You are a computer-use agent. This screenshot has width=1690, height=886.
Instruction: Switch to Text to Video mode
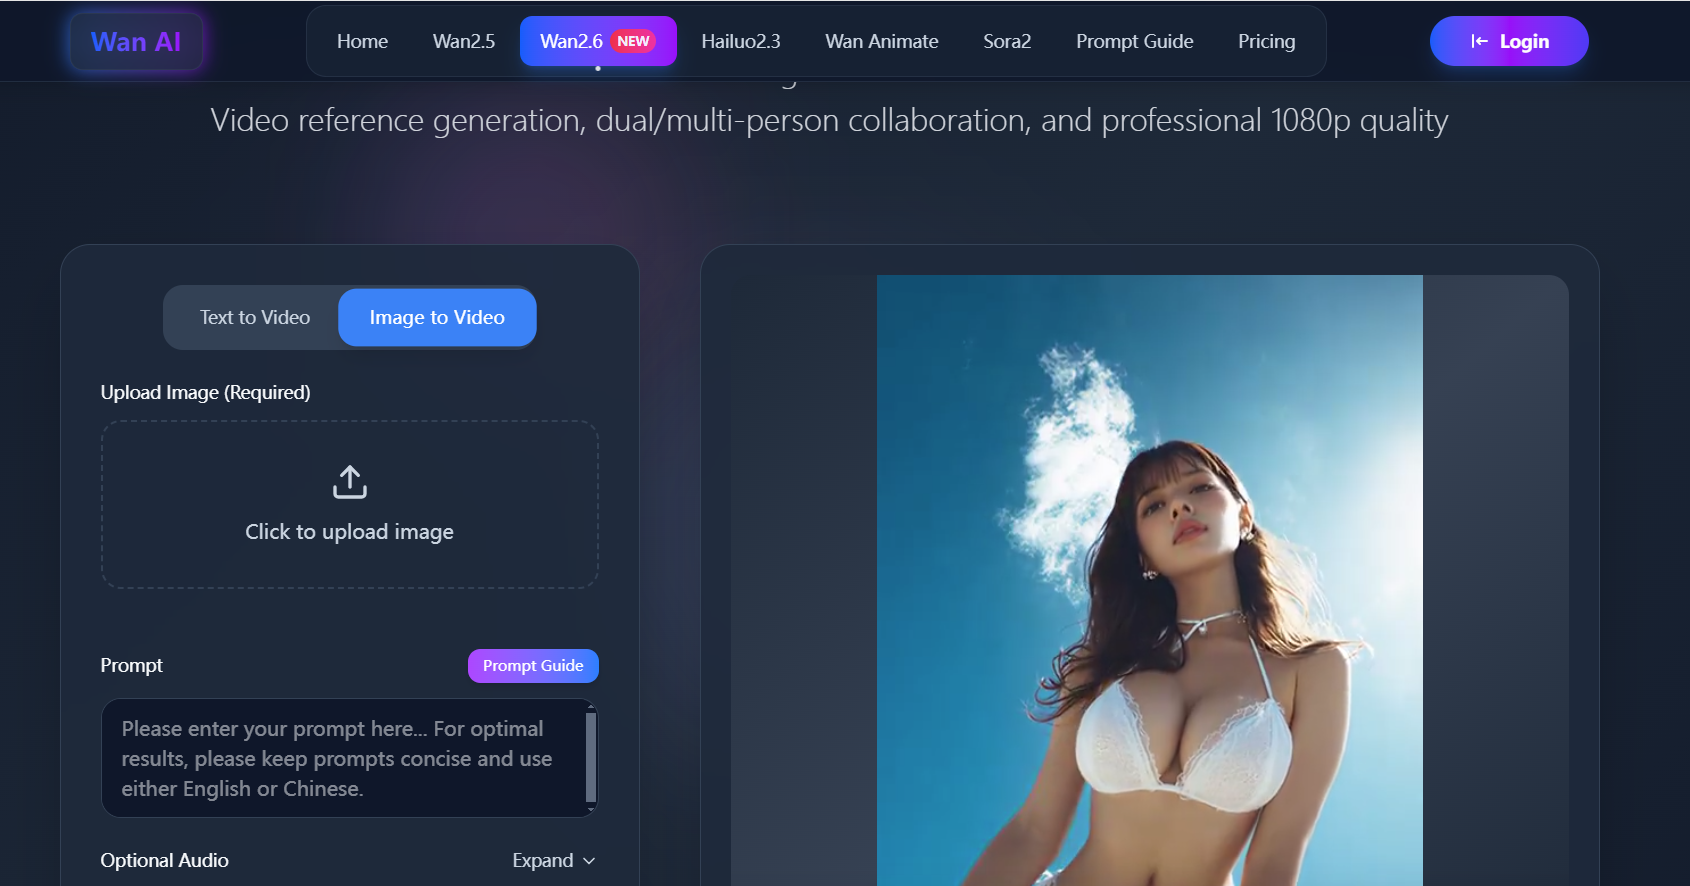pos(254,318)
